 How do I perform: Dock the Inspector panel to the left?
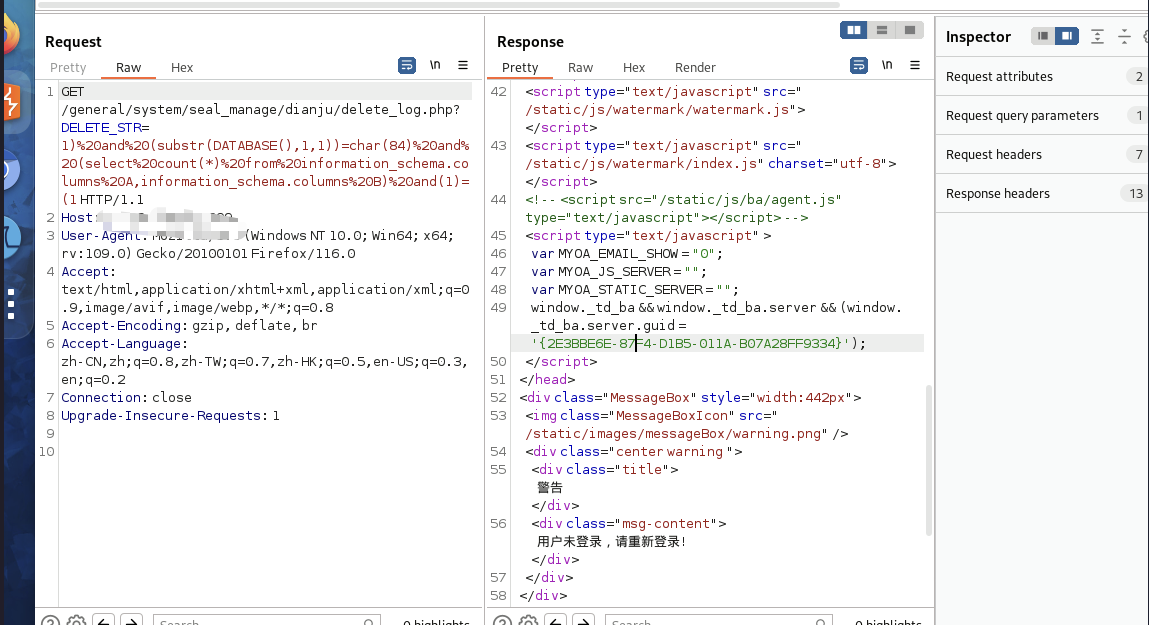[x=1043, y=36]
